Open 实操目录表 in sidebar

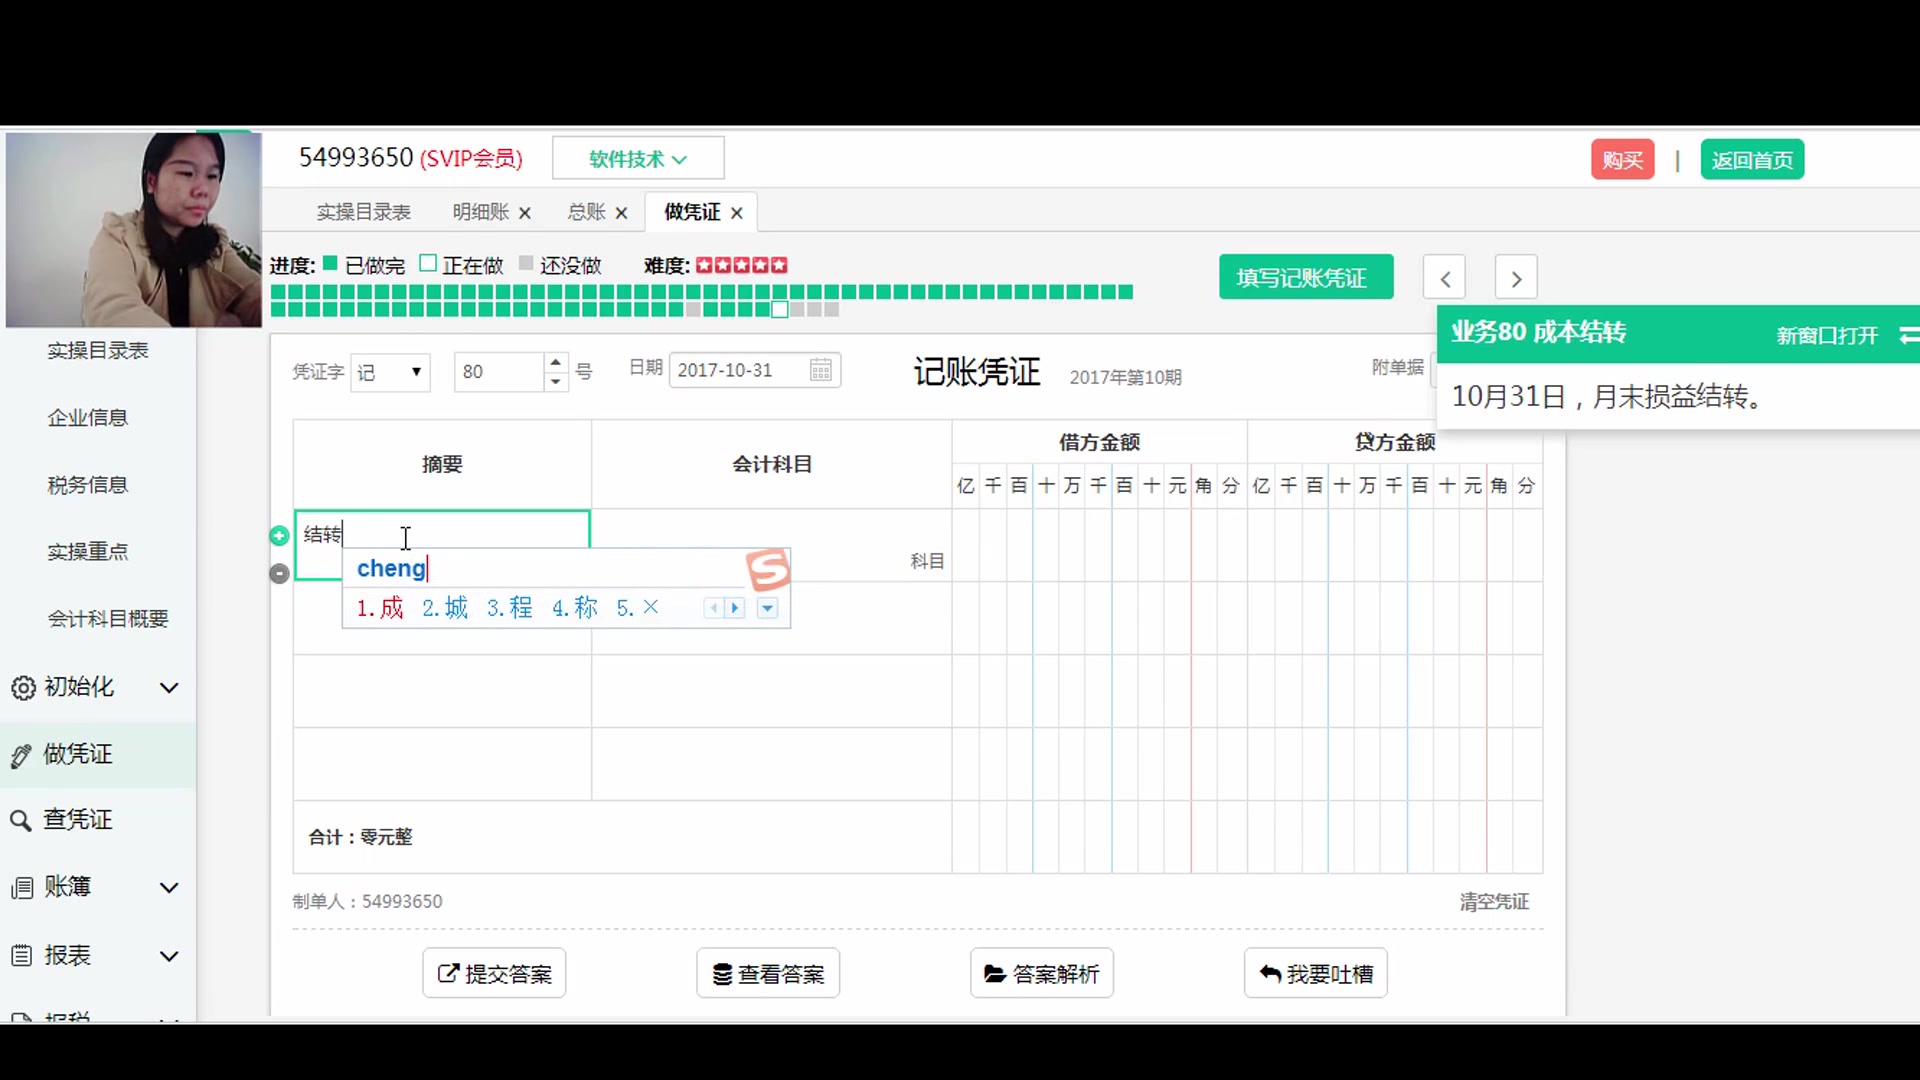(98, 351)
